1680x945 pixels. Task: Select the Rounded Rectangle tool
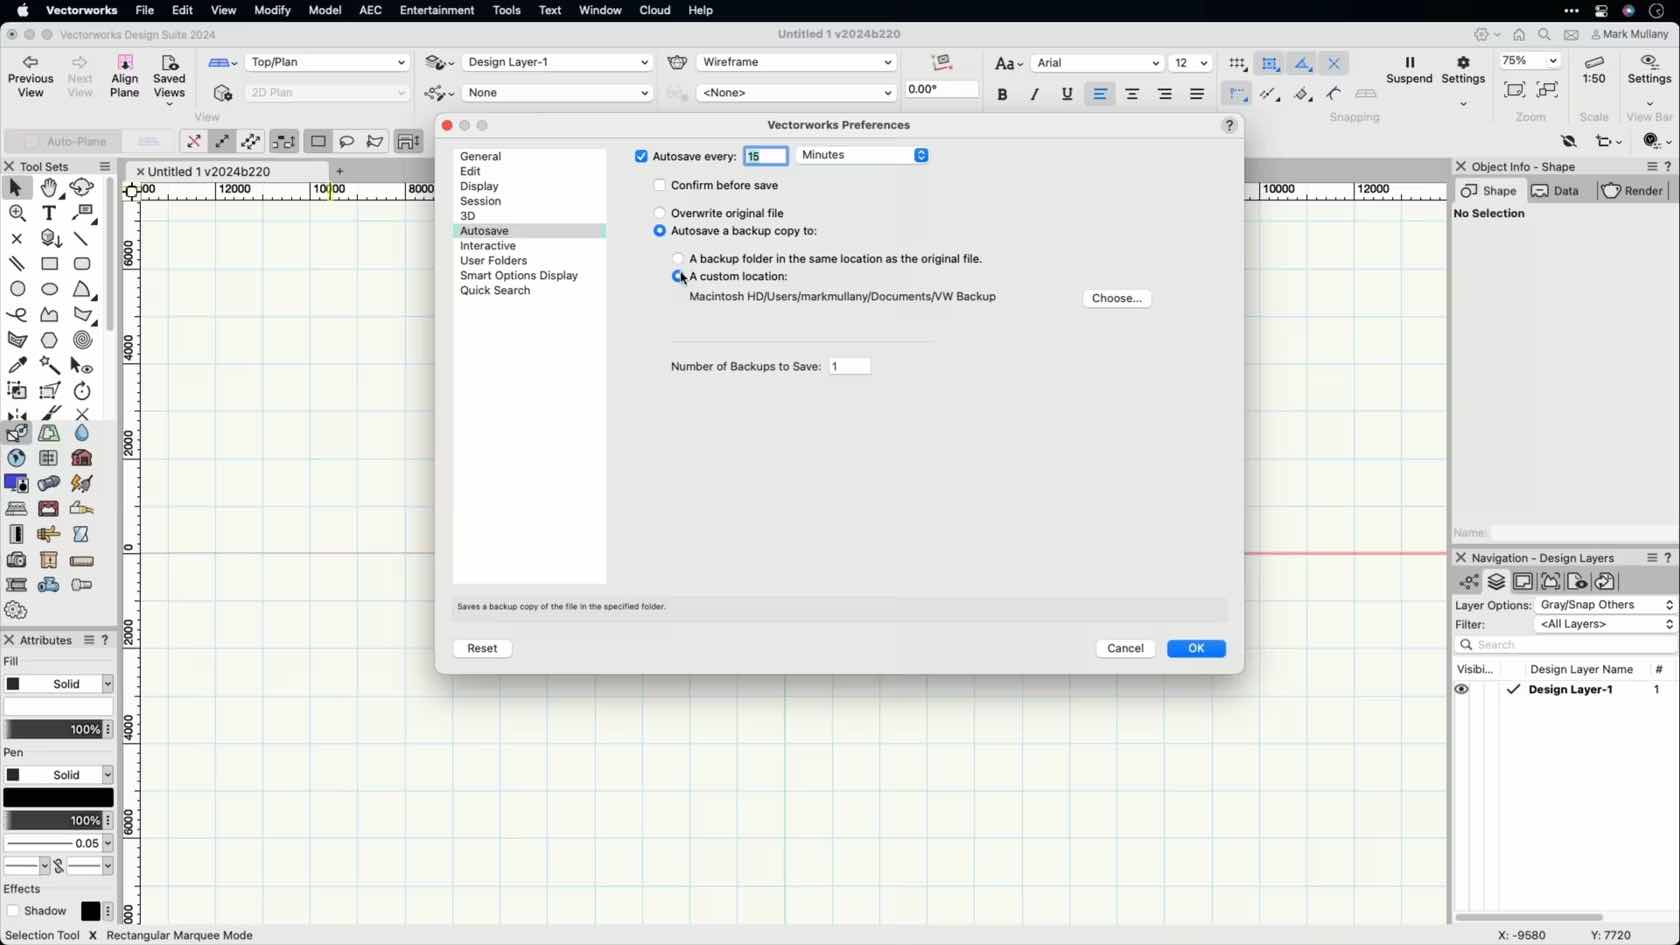[x=82, y=264]
